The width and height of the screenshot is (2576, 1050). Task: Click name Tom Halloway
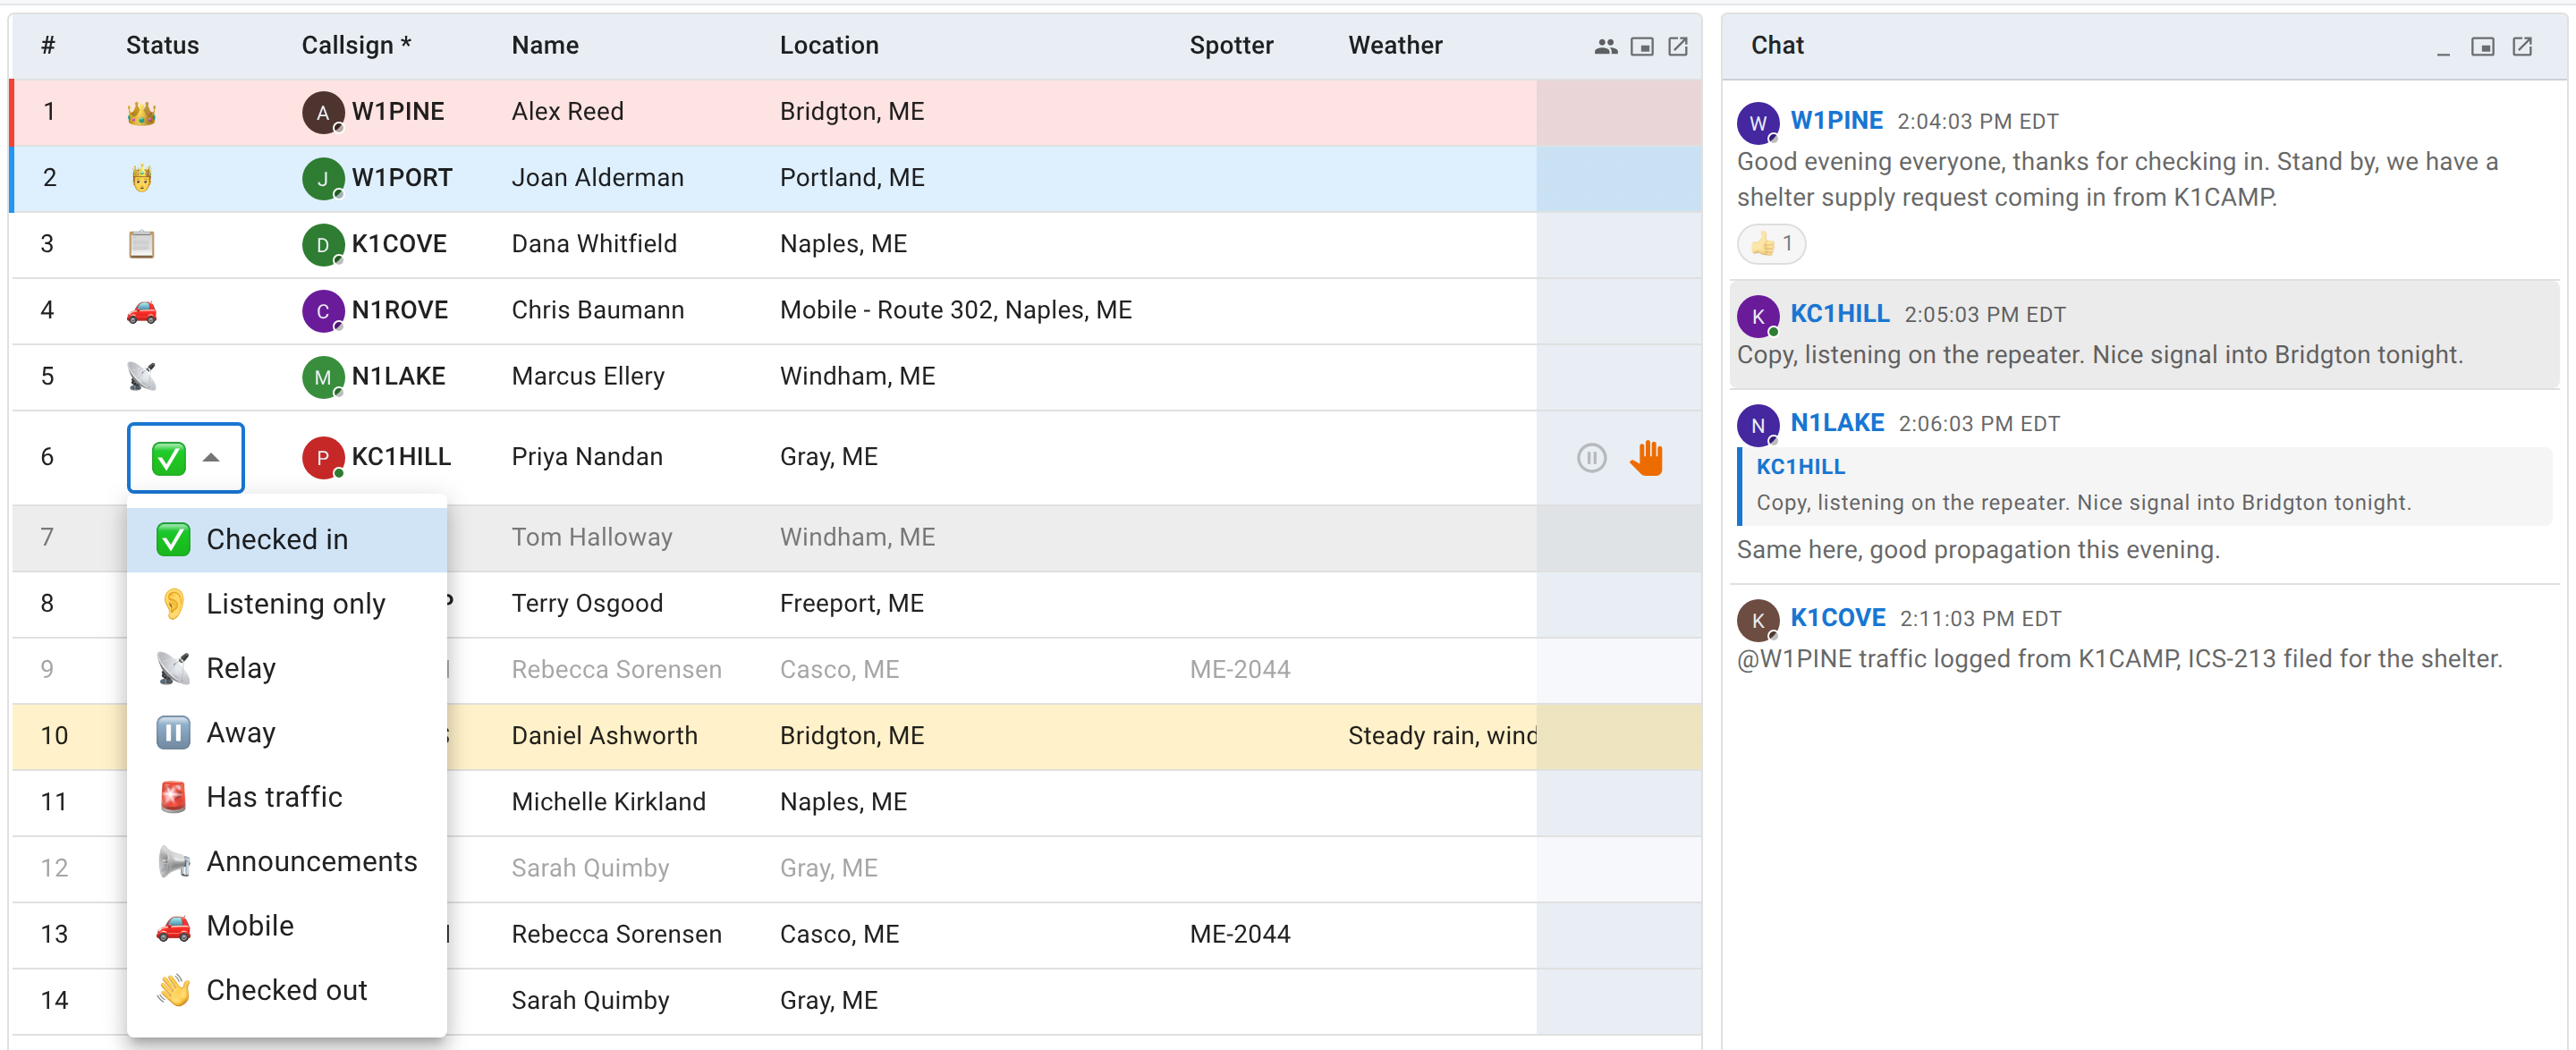[592, 538]
